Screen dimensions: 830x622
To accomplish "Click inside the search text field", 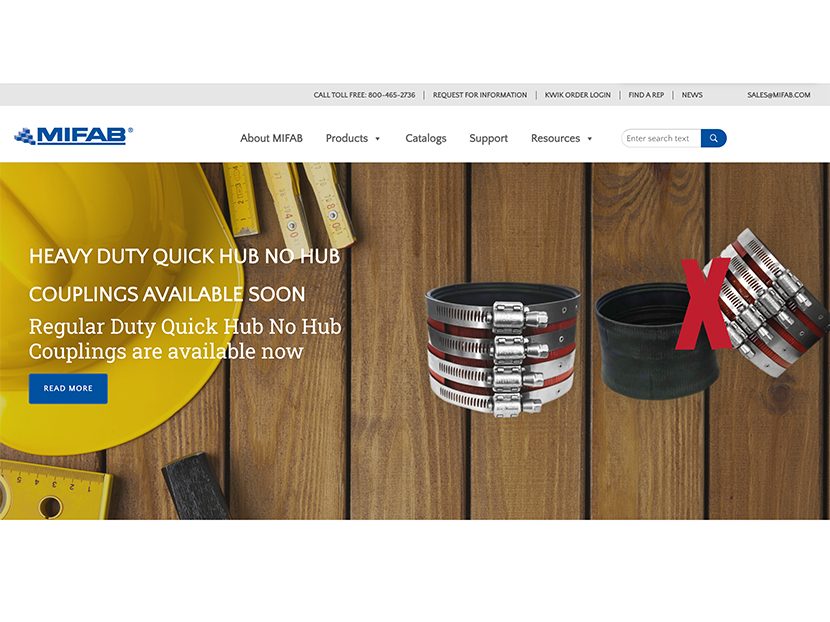I will 661,138.
